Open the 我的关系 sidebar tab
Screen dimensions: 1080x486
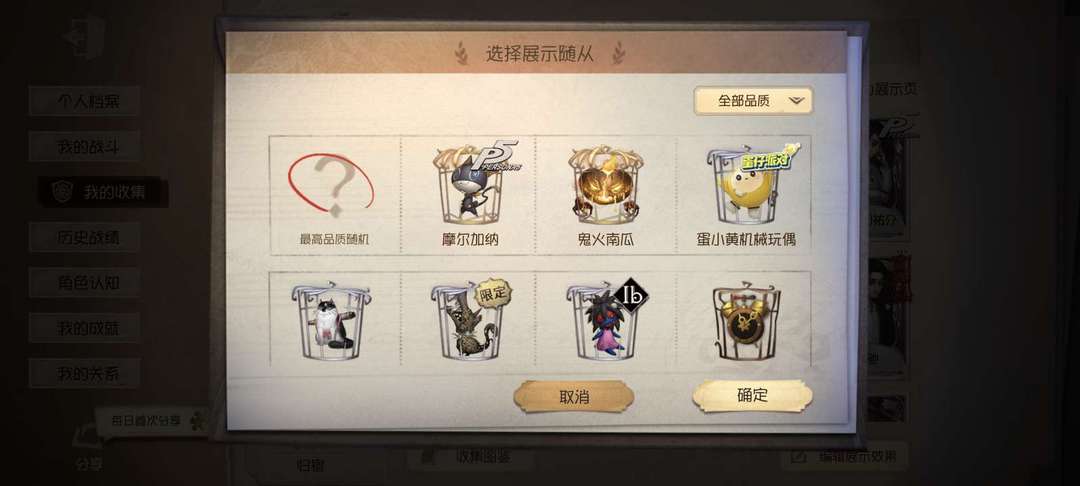point(85,373)
